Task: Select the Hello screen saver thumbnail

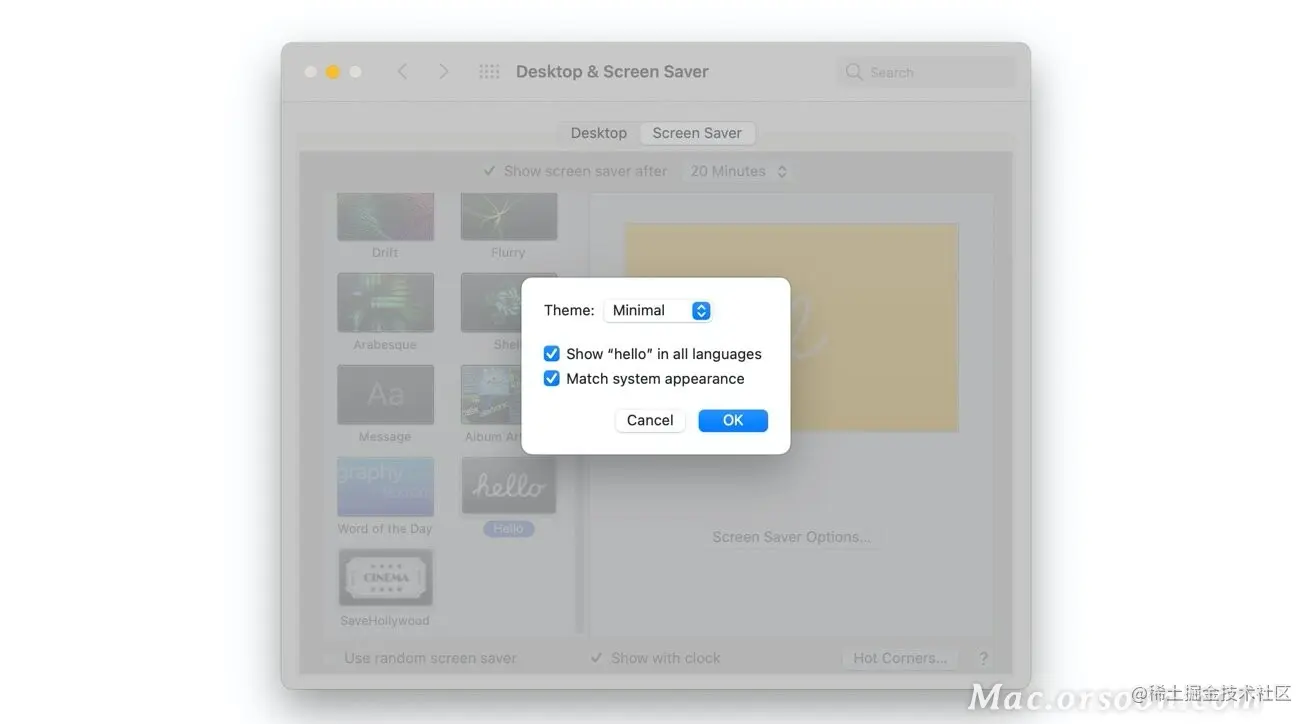Action: point(508,486)
